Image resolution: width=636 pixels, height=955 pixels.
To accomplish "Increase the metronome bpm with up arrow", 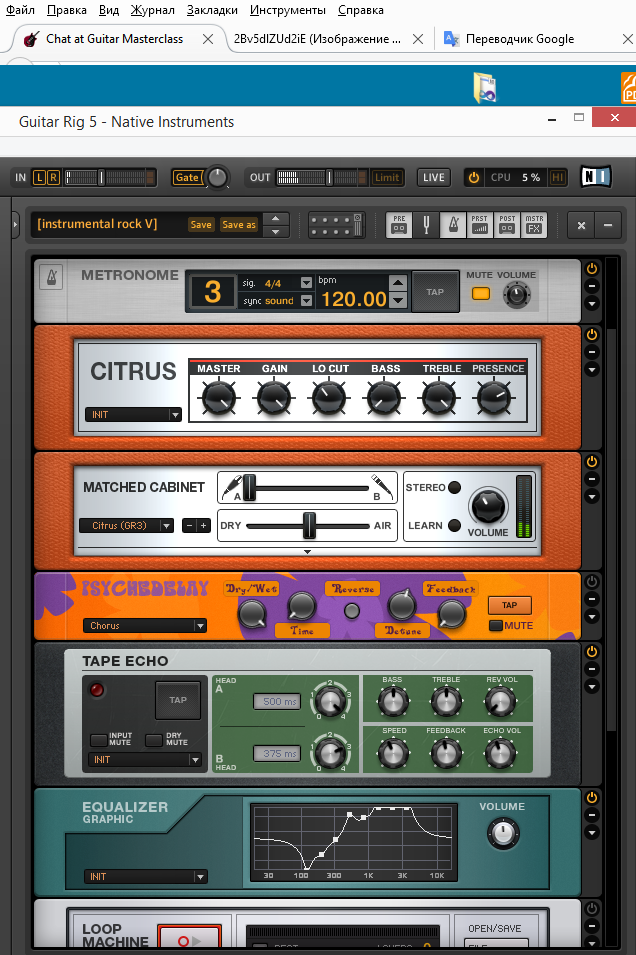I will (398, 282).
